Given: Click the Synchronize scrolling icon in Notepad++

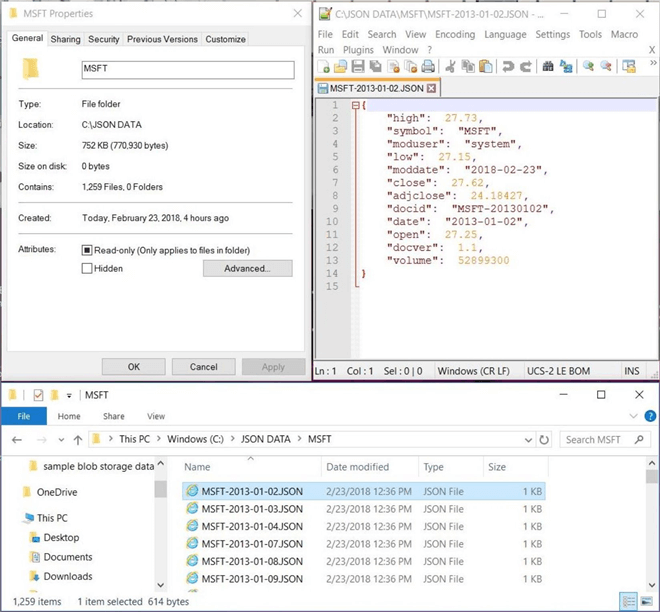Looking at the screenshot, I should point(629,67).
